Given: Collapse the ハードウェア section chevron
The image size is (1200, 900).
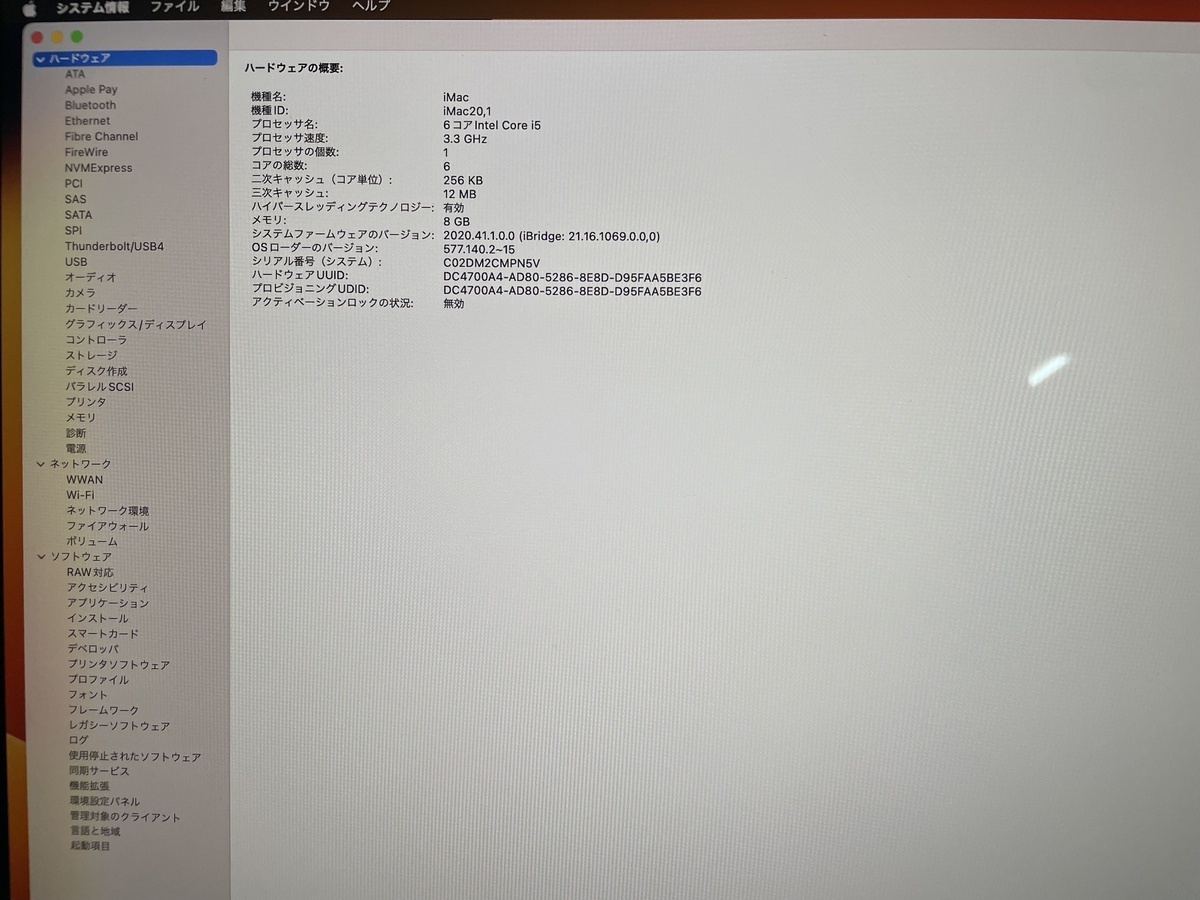Looking at the screenshot, I should (x=40, y=59).
